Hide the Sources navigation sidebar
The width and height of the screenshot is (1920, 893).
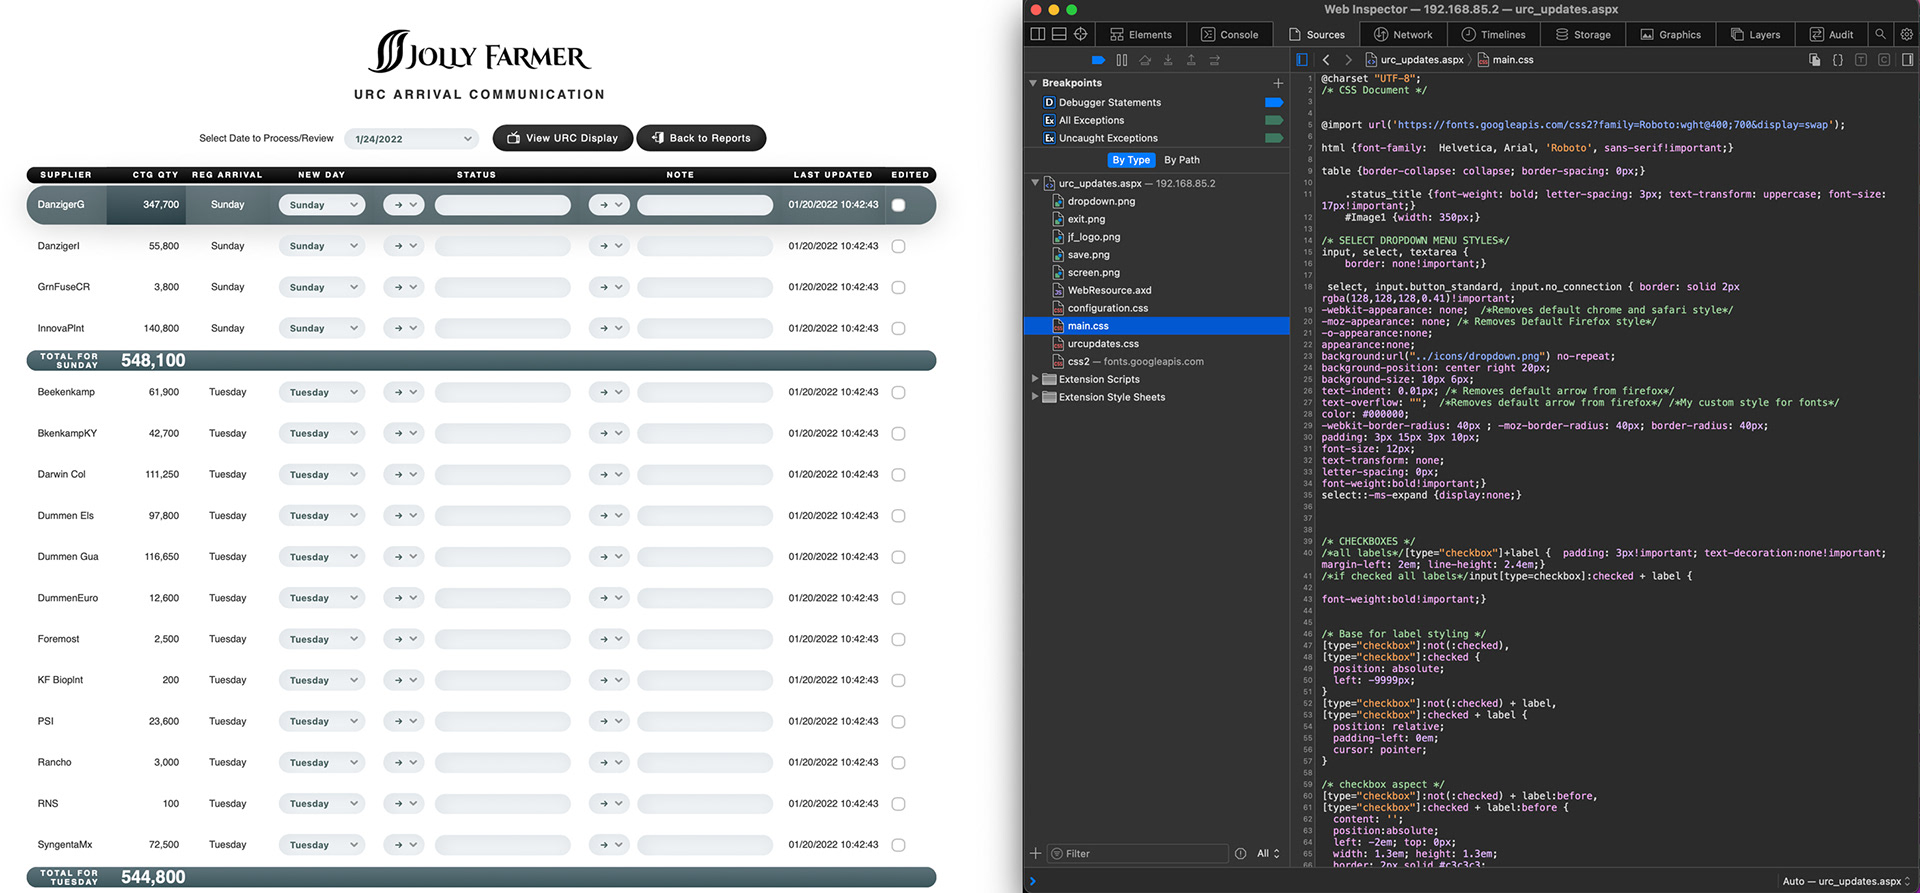click(x=1302, y=60)
